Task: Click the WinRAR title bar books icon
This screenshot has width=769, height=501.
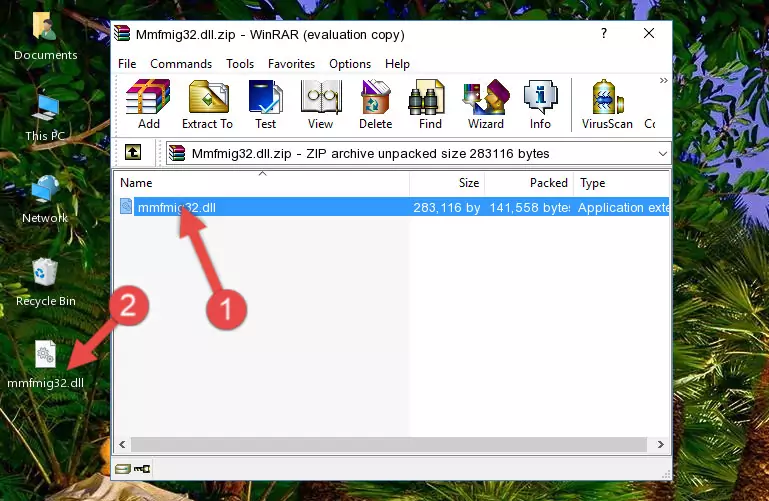Action: click(122, 34)
